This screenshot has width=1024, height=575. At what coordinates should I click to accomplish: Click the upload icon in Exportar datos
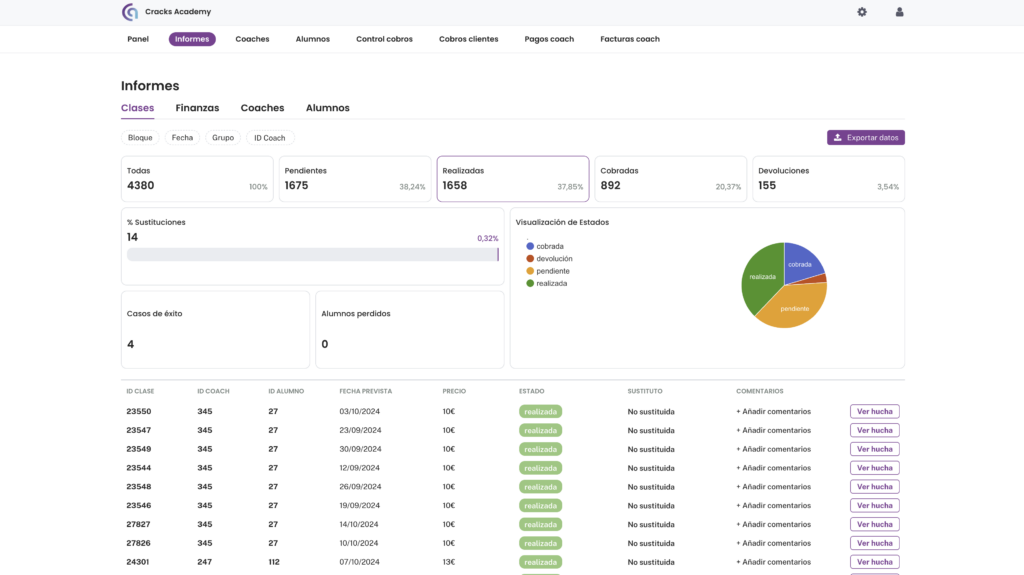coord(837,138)
